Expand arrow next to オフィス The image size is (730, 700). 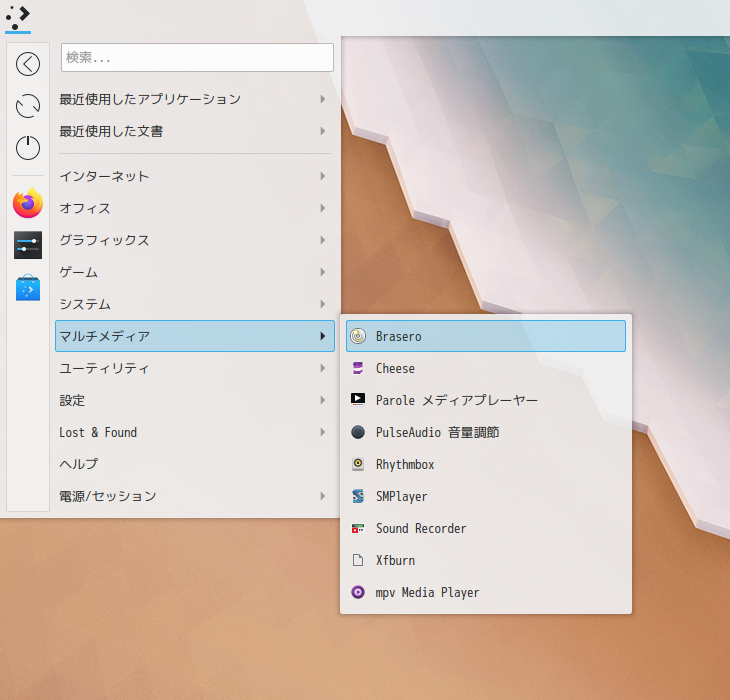tap(323, 208)
